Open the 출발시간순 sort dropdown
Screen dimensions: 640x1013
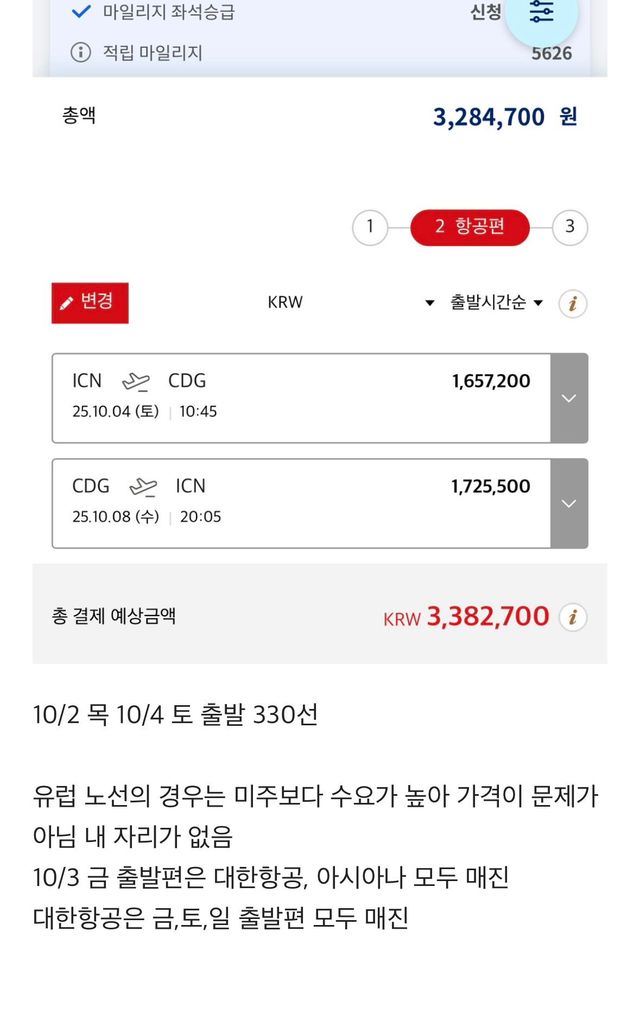(x=496, y=302)
